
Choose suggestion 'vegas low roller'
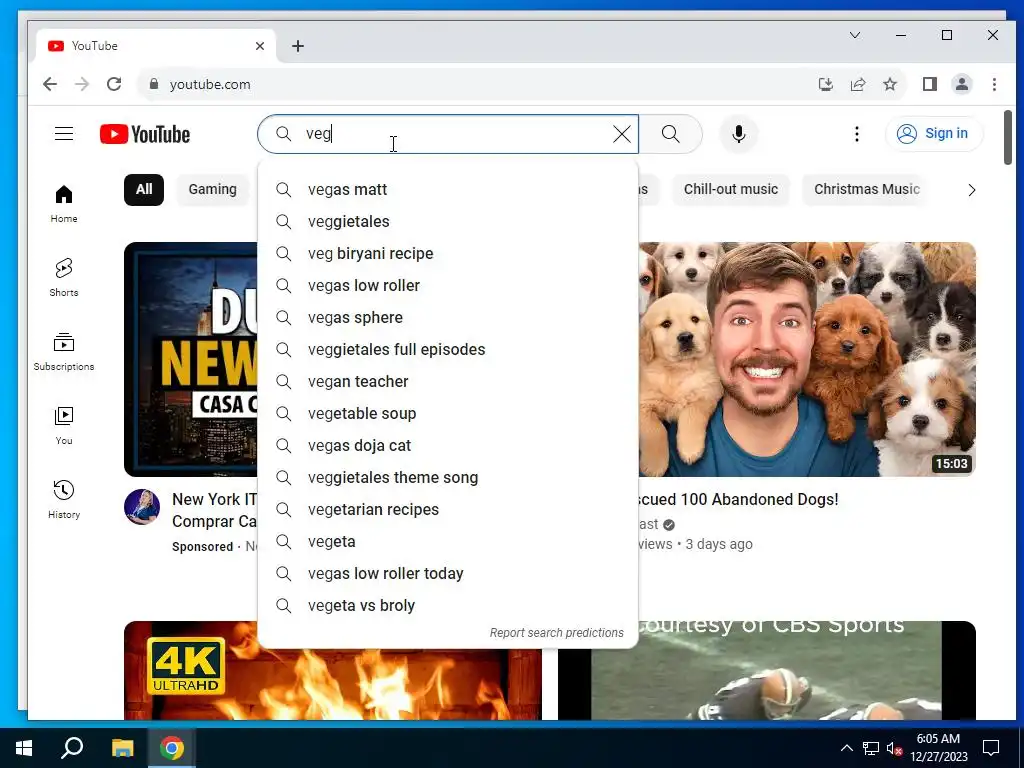tap(448, 285)
